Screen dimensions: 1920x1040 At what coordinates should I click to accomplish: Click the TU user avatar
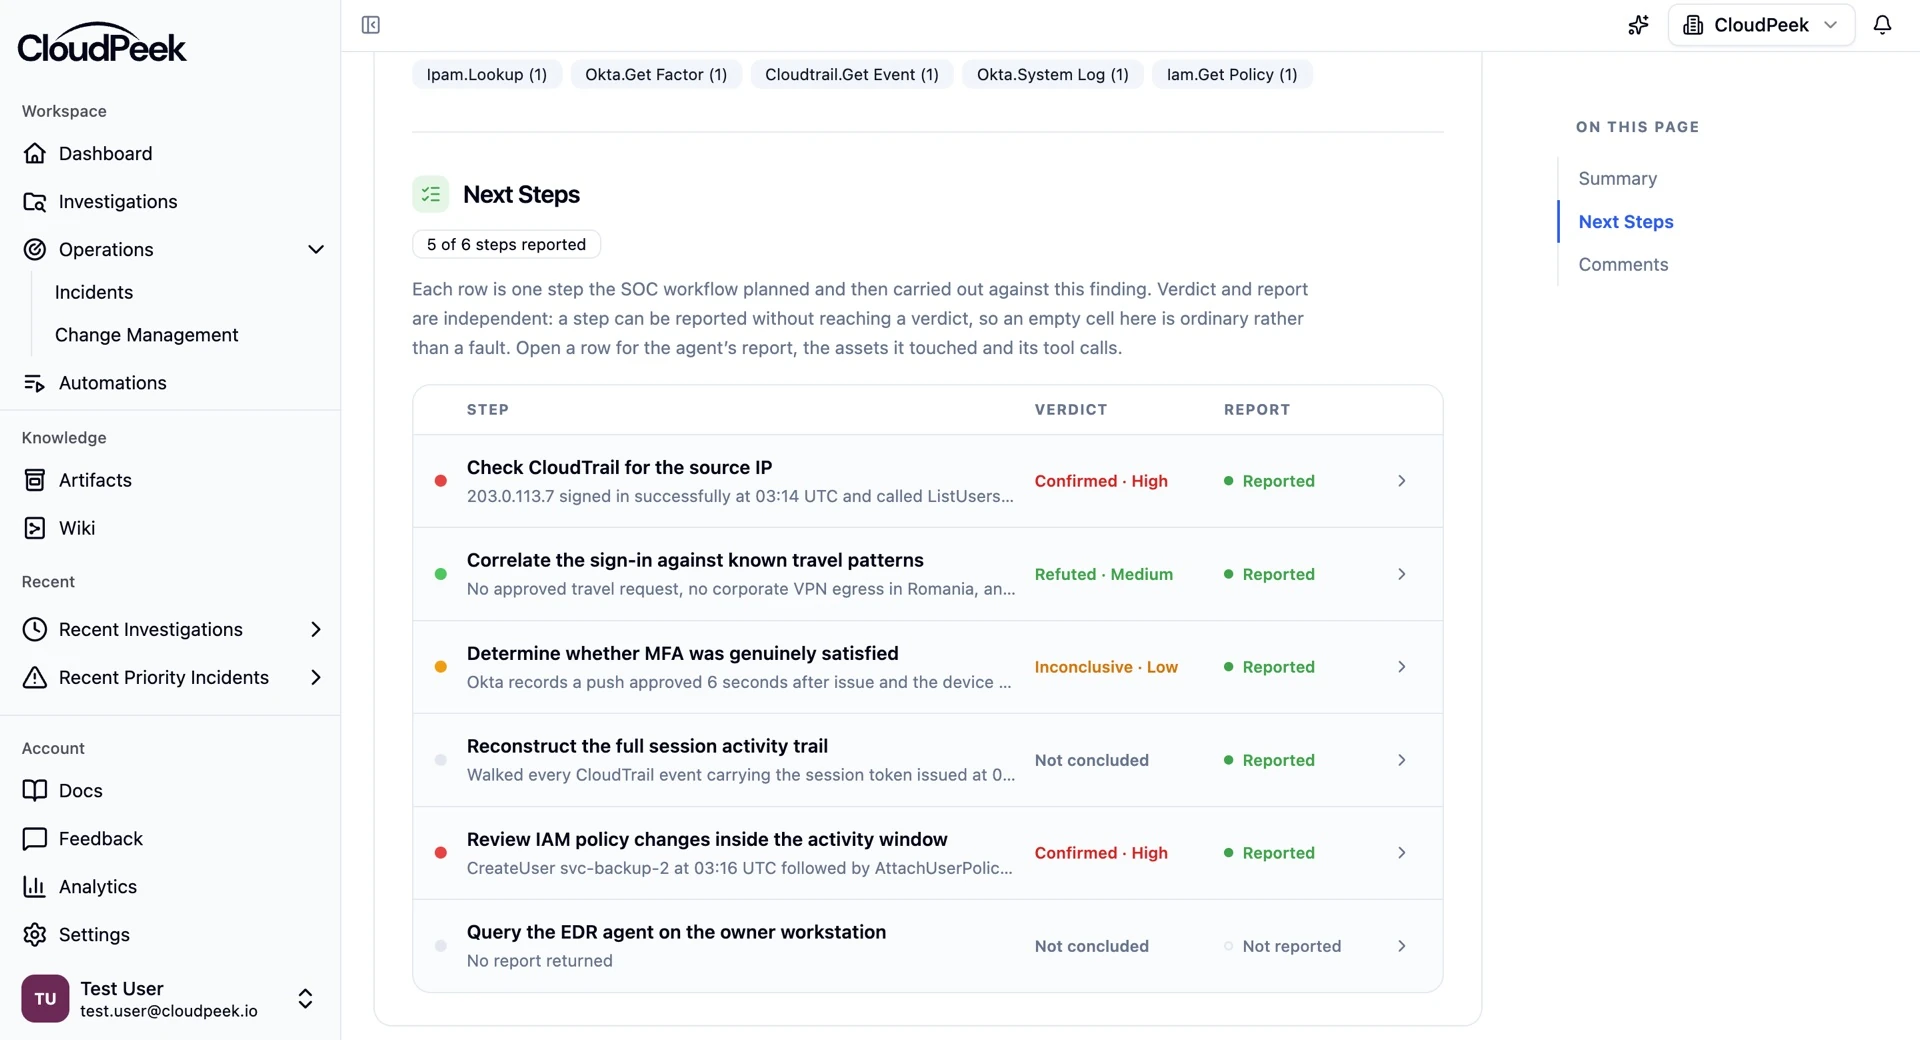tap(45, 998)
